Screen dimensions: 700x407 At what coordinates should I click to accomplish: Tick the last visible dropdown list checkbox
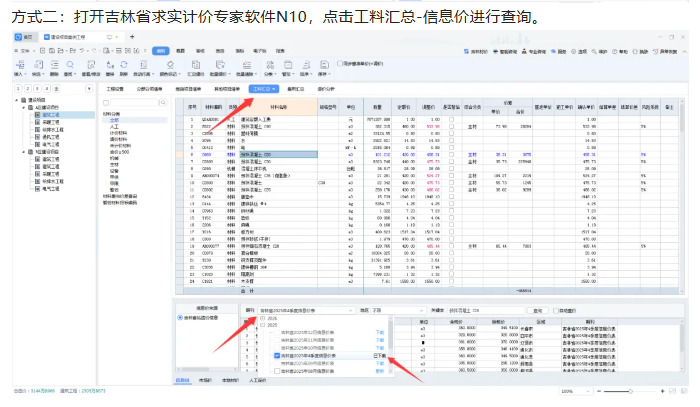(277, 371)
